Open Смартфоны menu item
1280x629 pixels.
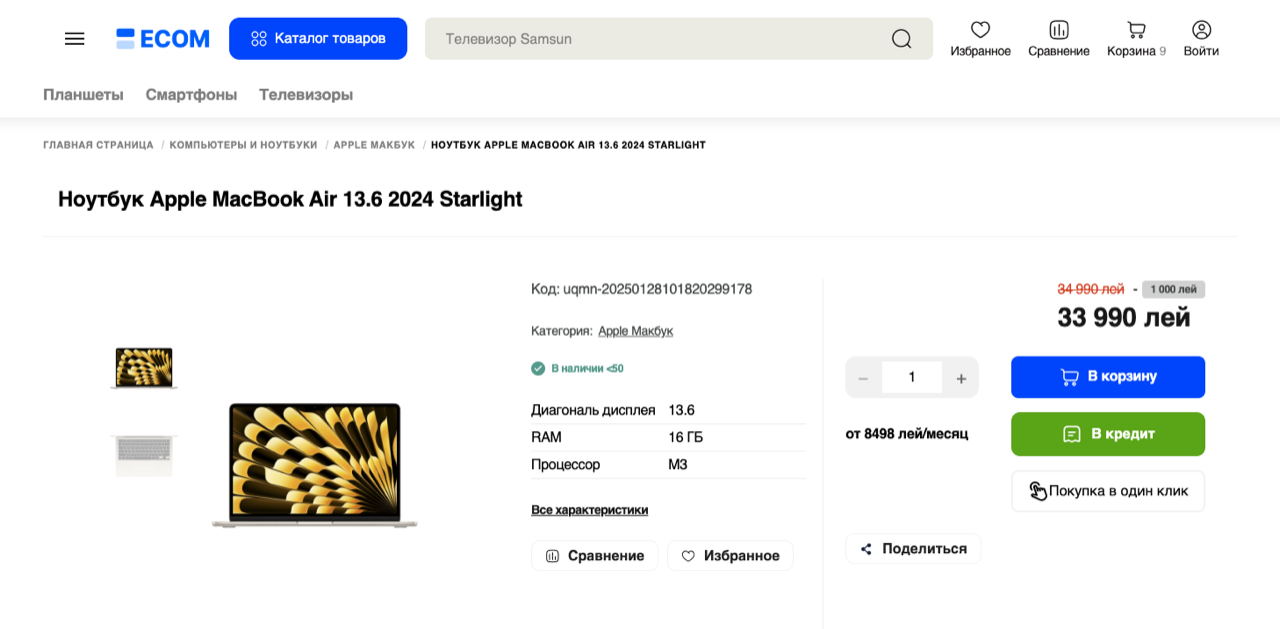pos(191,95)
